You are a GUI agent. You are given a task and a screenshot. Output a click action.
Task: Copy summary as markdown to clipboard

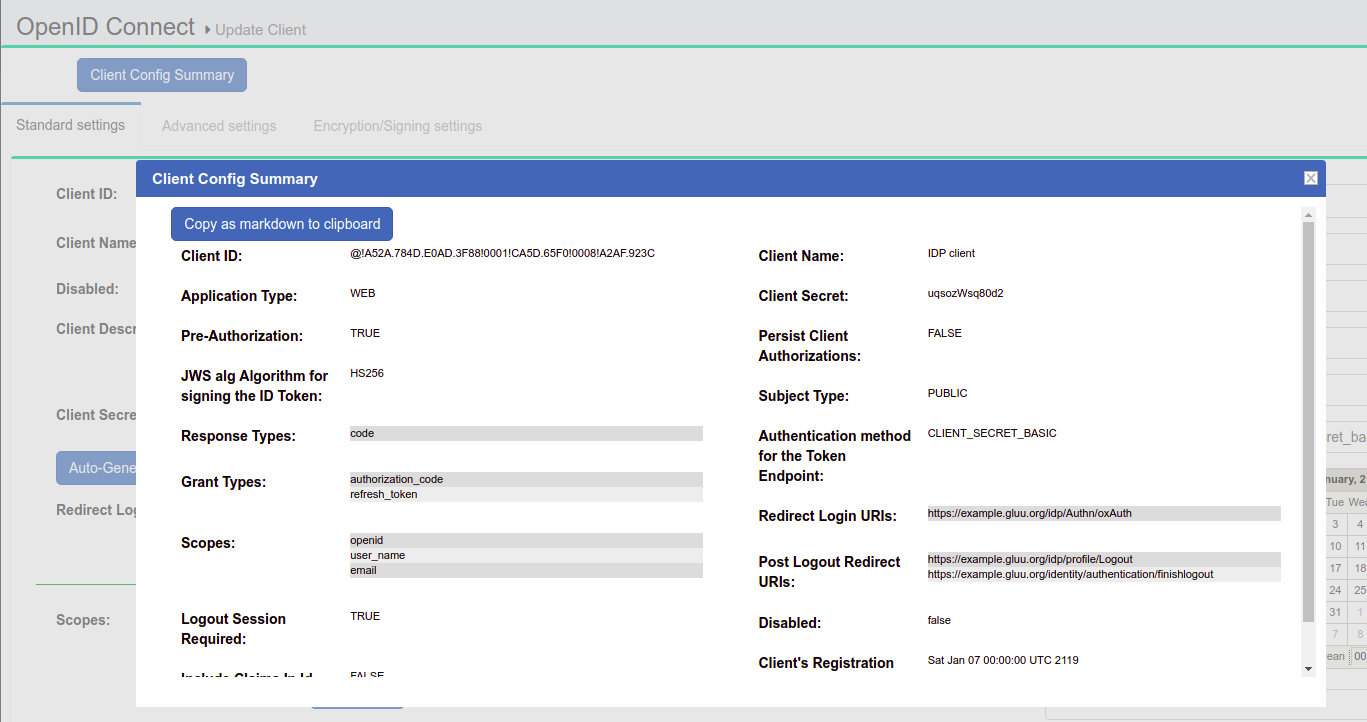click(282, 224)
